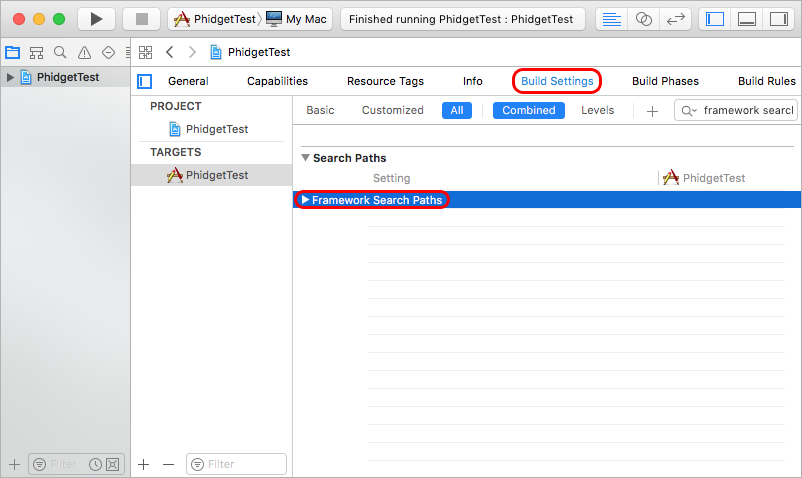Screen dimensions: 802x478
Task: Click the Run (play) button
Action: 96,19
